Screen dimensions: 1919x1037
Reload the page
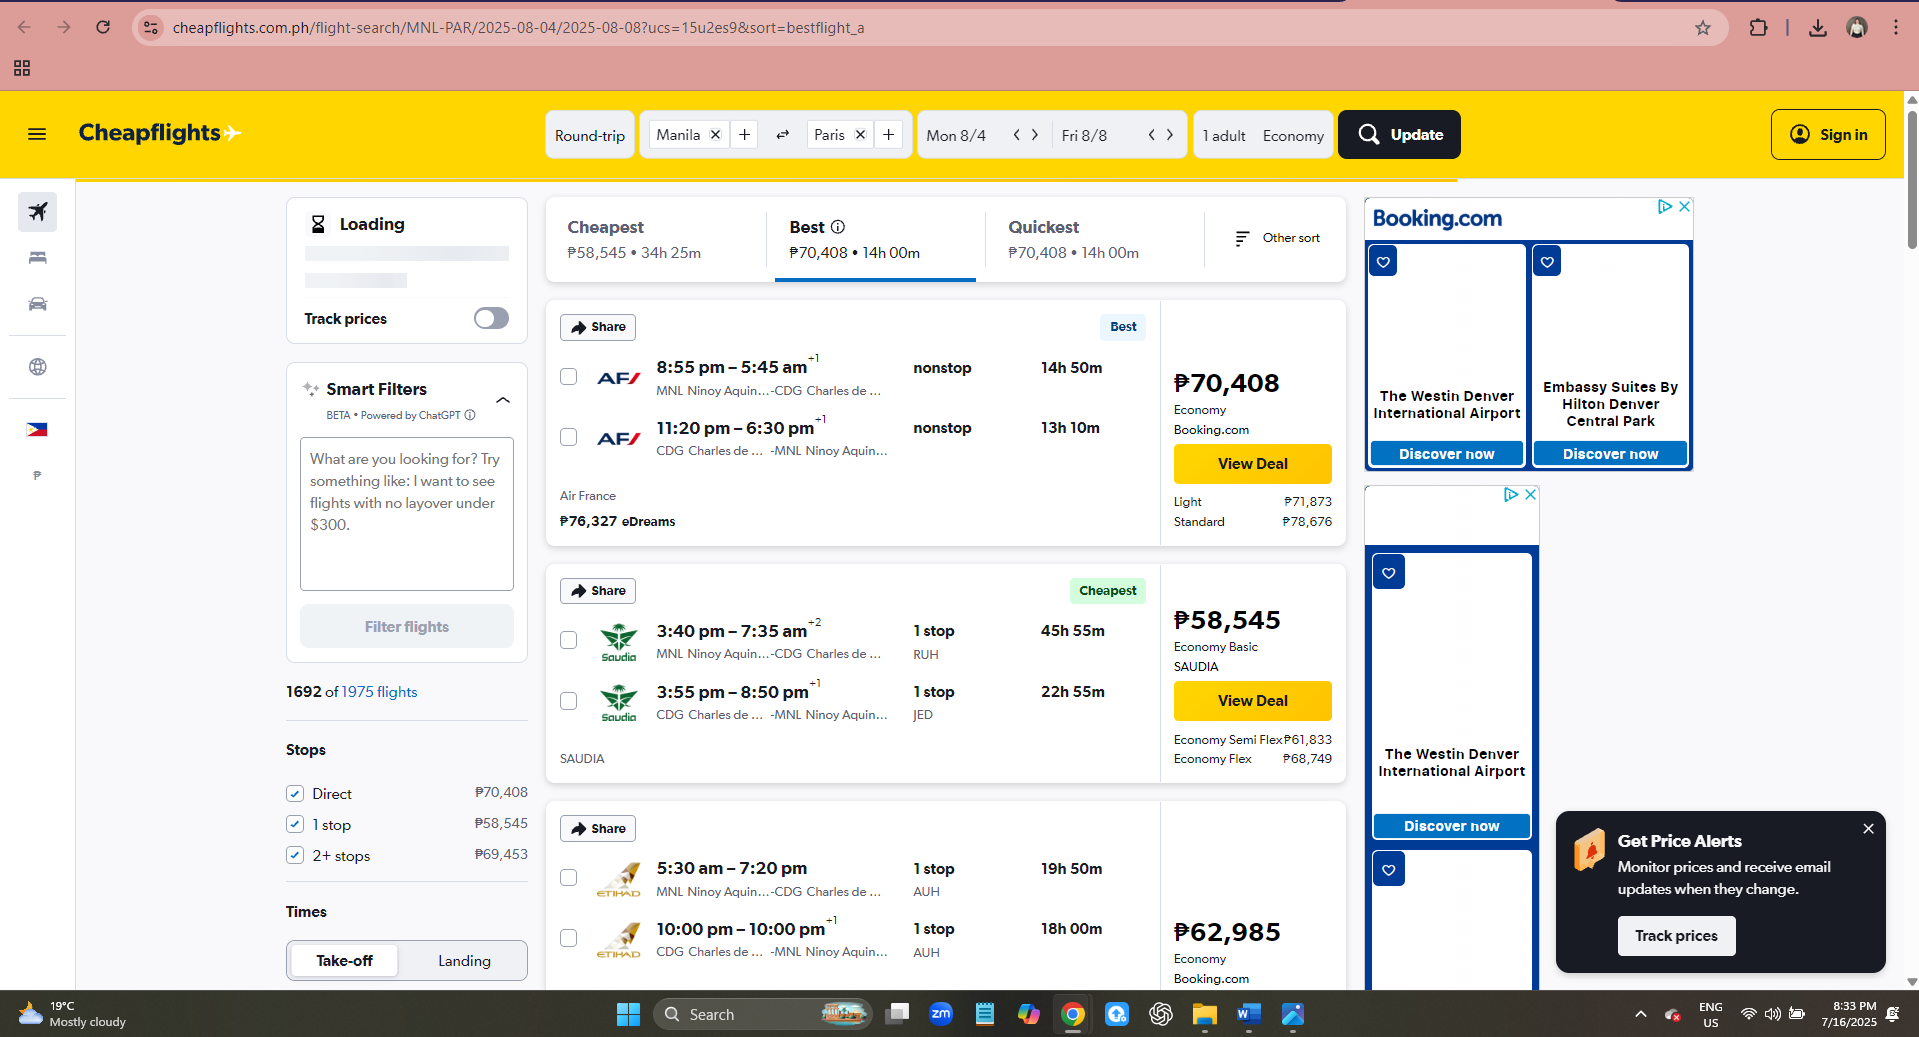(x=103, y=27)
